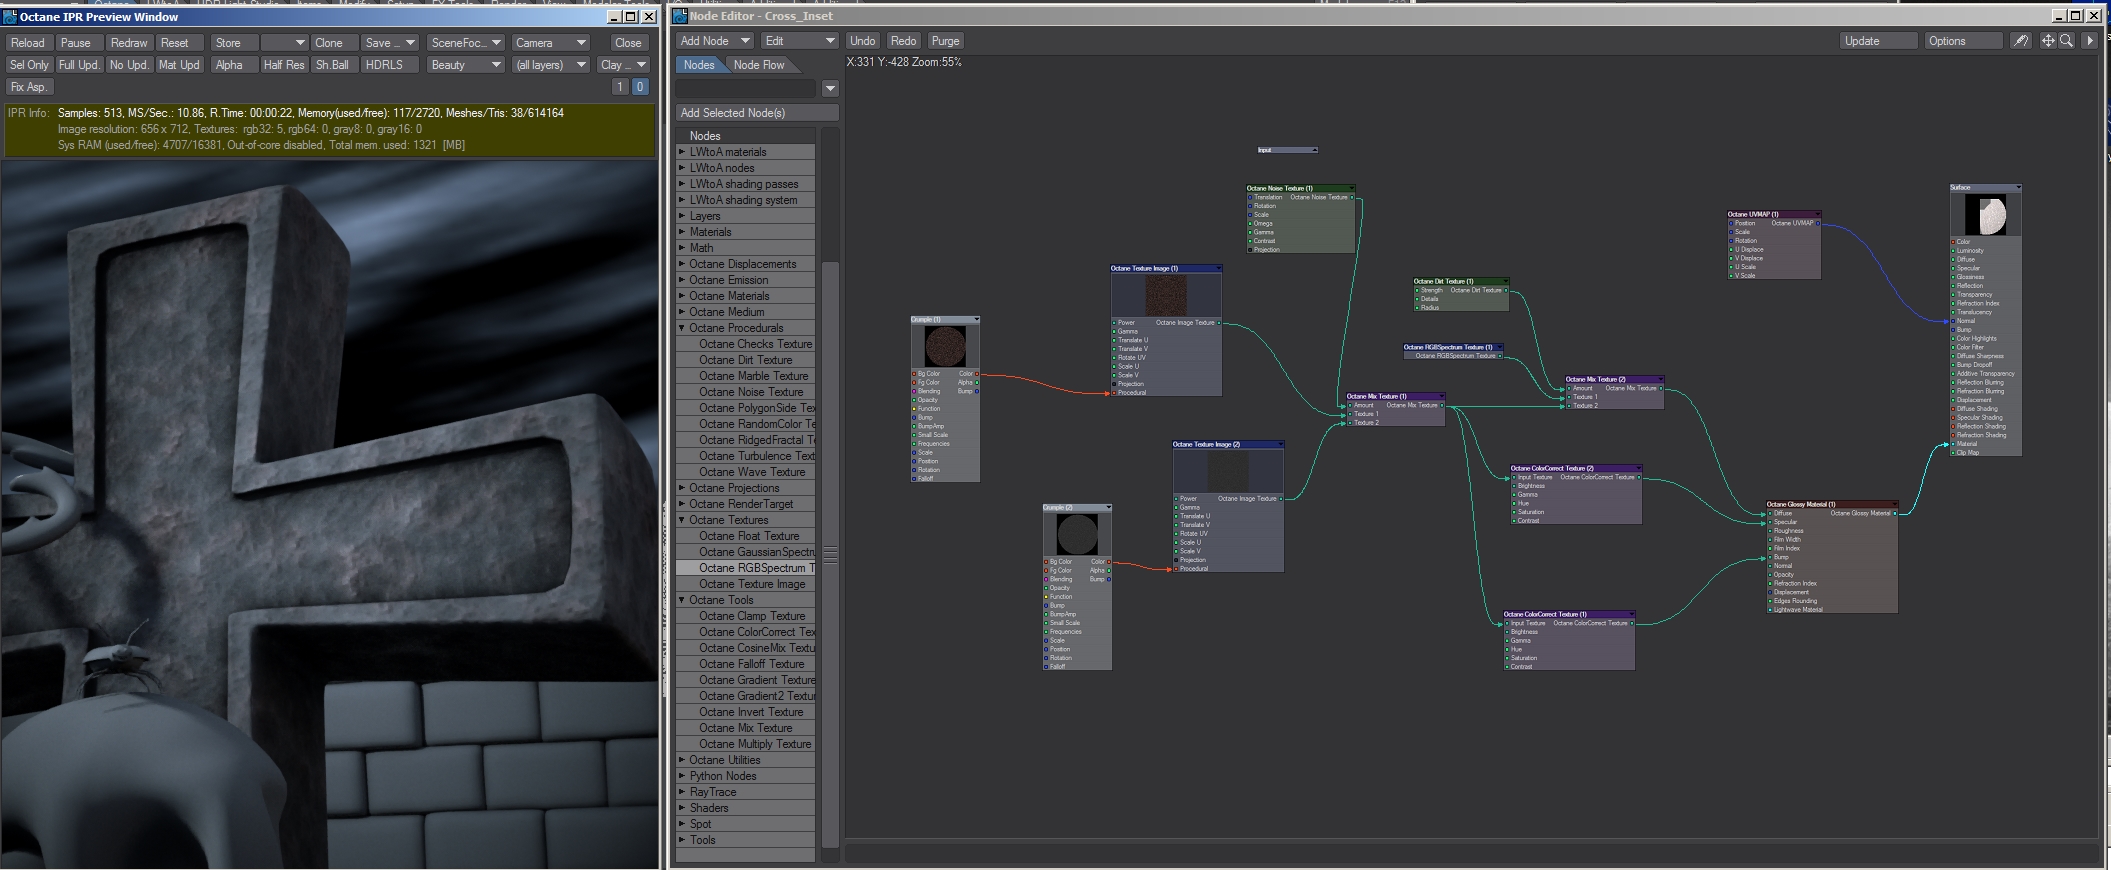The image size is (2111, 870).
Task: Enable the Alpha display toggle
Action: click(x=229, y=65)
